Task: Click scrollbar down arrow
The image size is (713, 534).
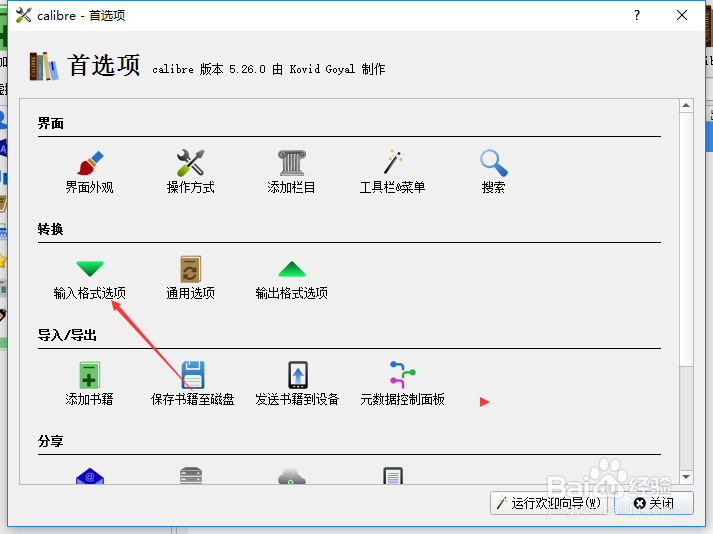Action: point(686,477)
